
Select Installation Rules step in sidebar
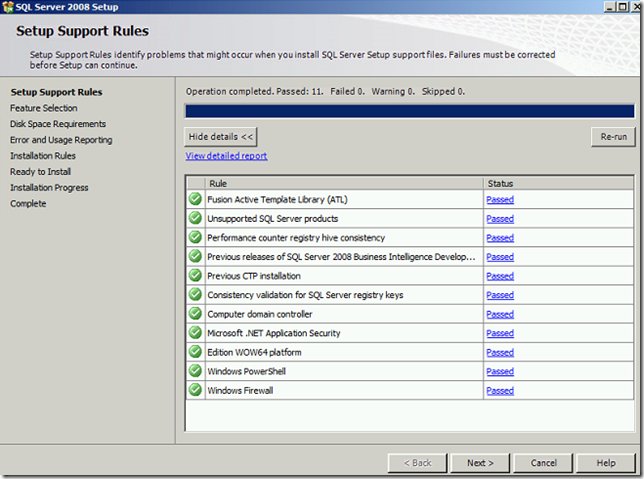point(43,156)
